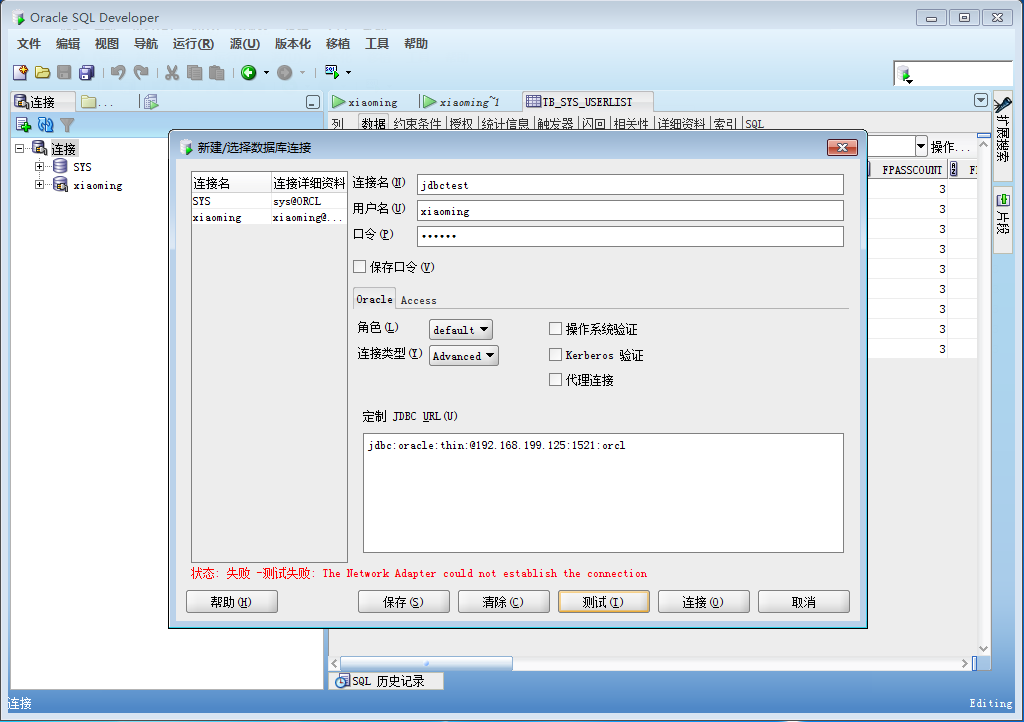Expand the xiaoming connection tree node
This screenshot has width=1024, height=722.
point(39,185)
